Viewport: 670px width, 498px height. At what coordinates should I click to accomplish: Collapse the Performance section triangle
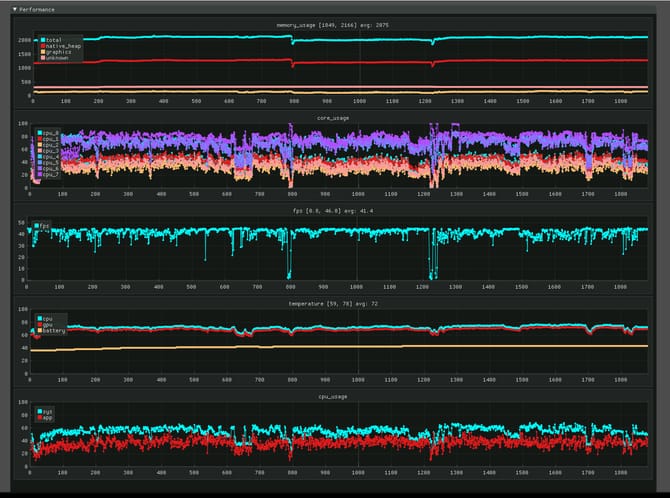(15, 9)
